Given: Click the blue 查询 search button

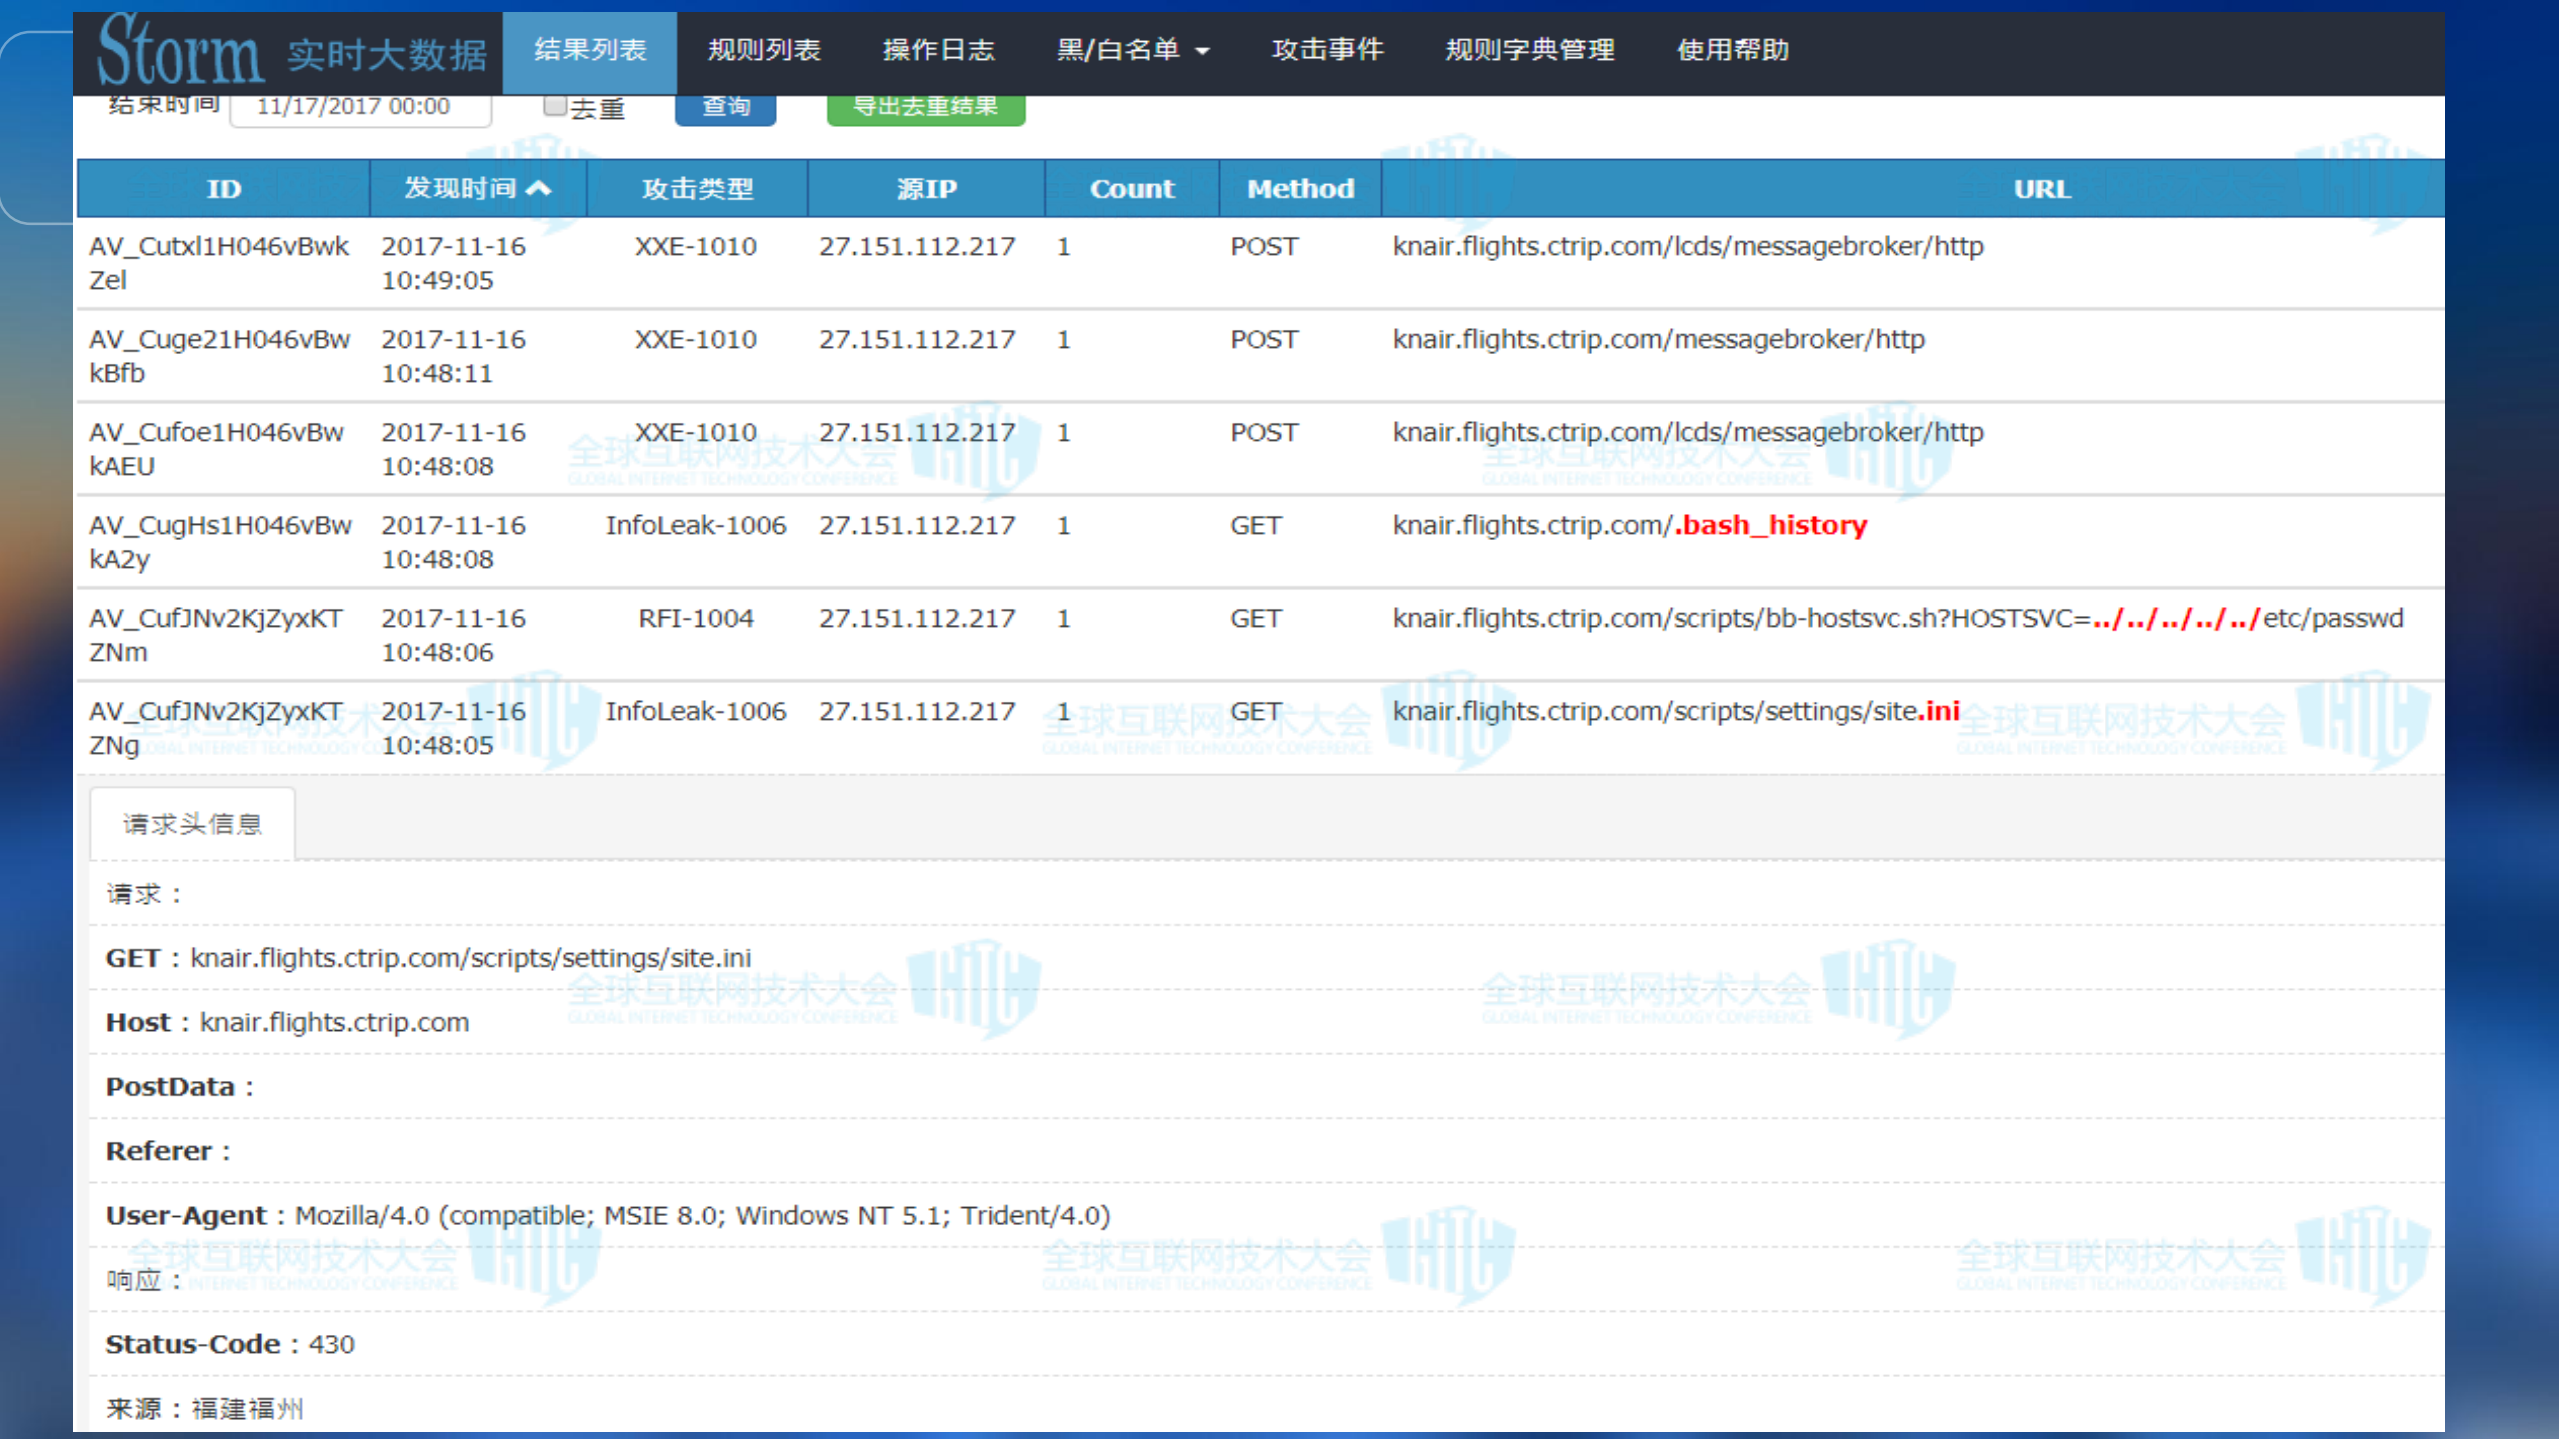Looking at the screenshot, I should point(725,107).
